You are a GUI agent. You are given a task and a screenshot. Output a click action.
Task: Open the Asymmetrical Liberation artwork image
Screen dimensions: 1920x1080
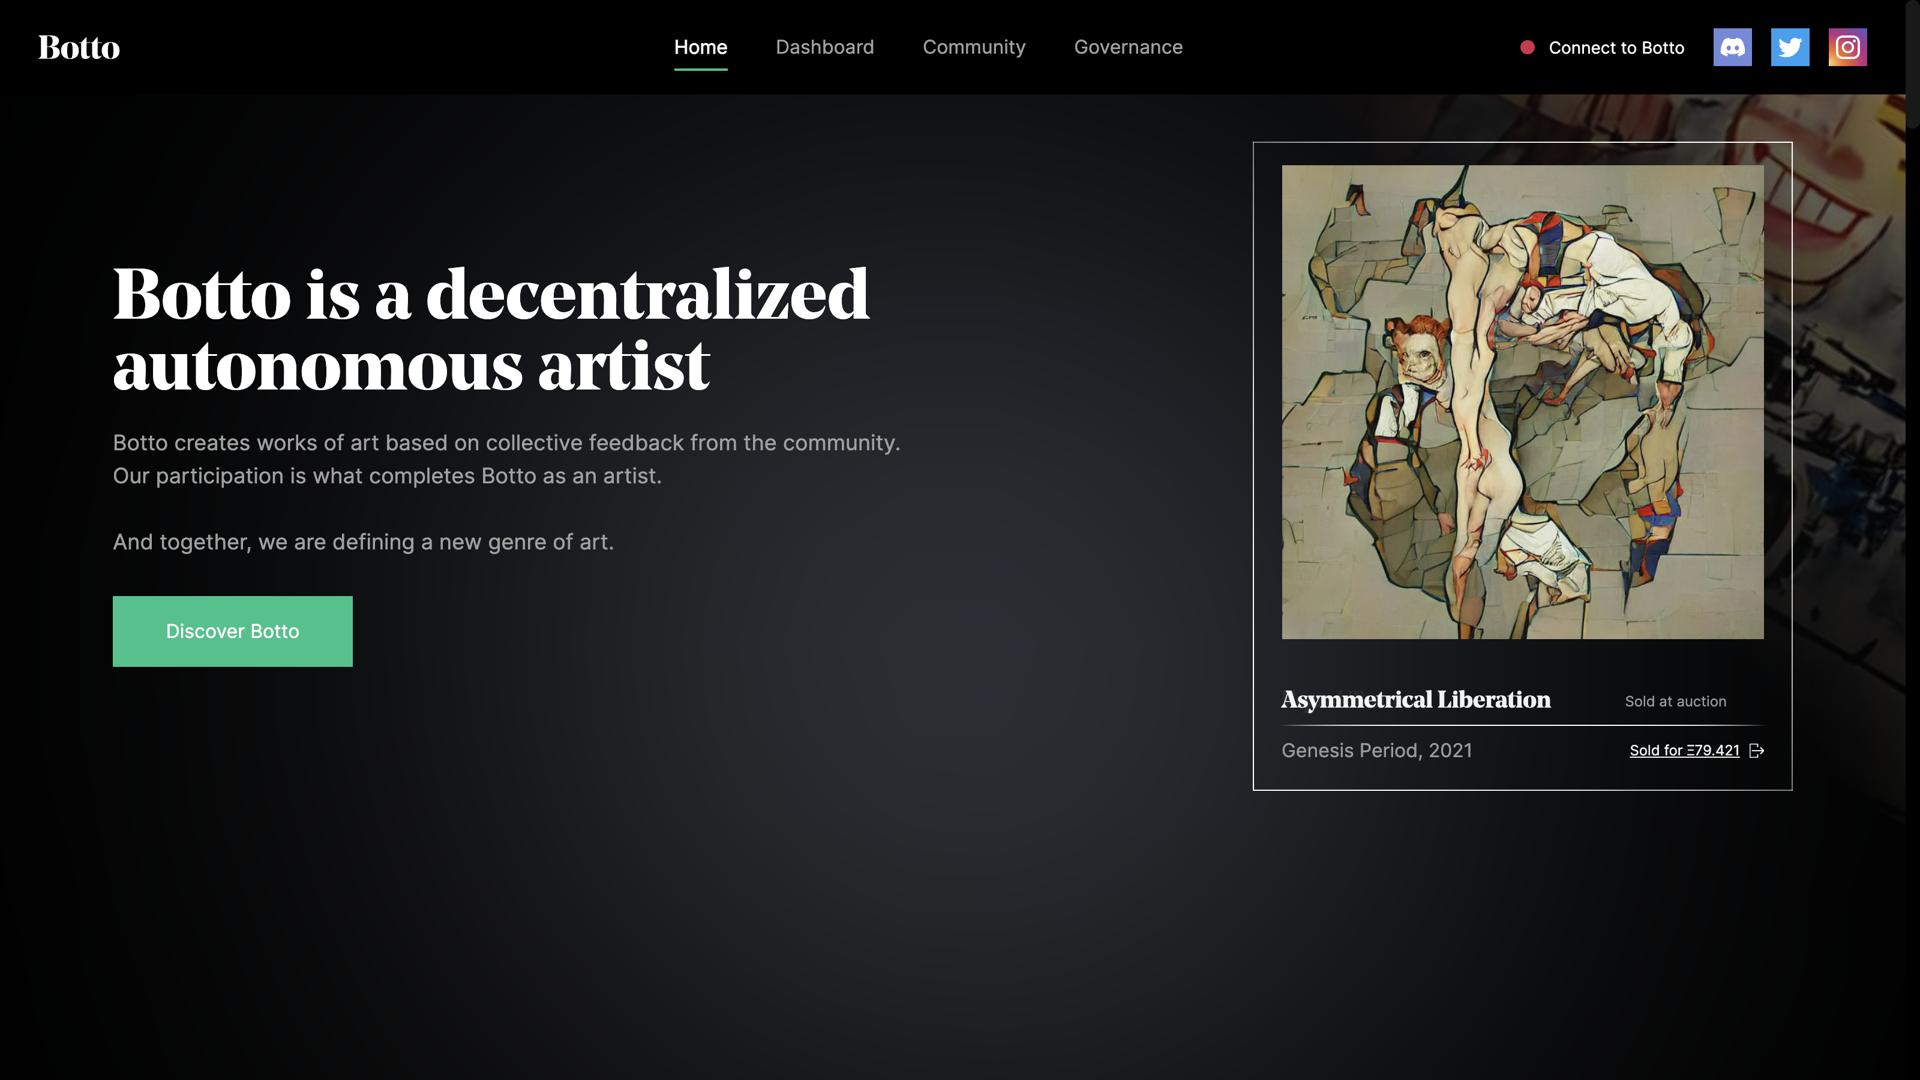[1522, 401]
